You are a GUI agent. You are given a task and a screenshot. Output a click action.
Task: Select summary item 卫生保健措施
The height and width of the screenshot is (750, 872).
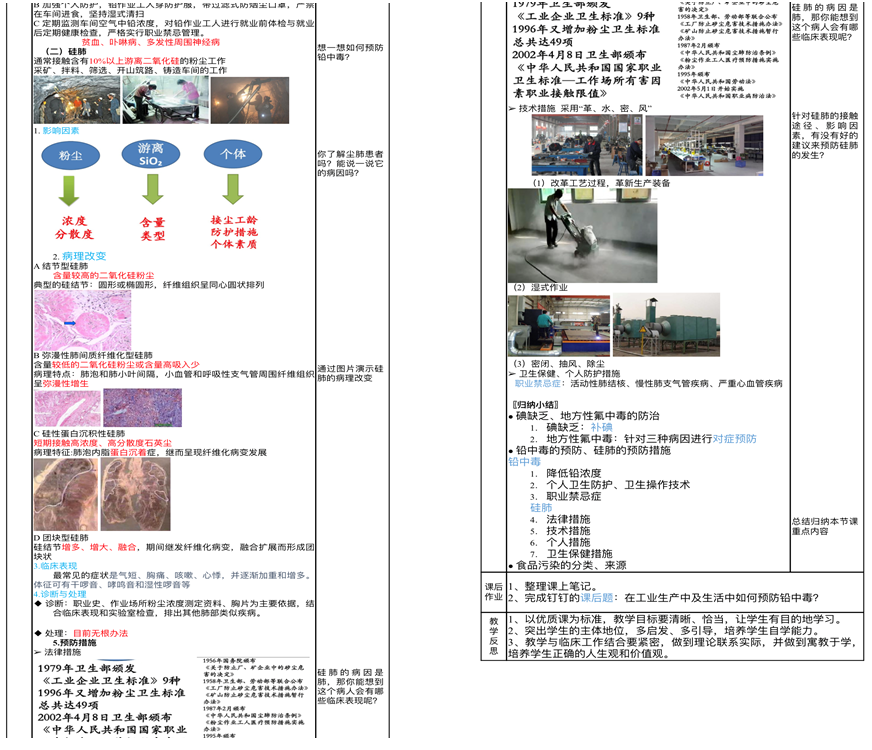point(579,554)
